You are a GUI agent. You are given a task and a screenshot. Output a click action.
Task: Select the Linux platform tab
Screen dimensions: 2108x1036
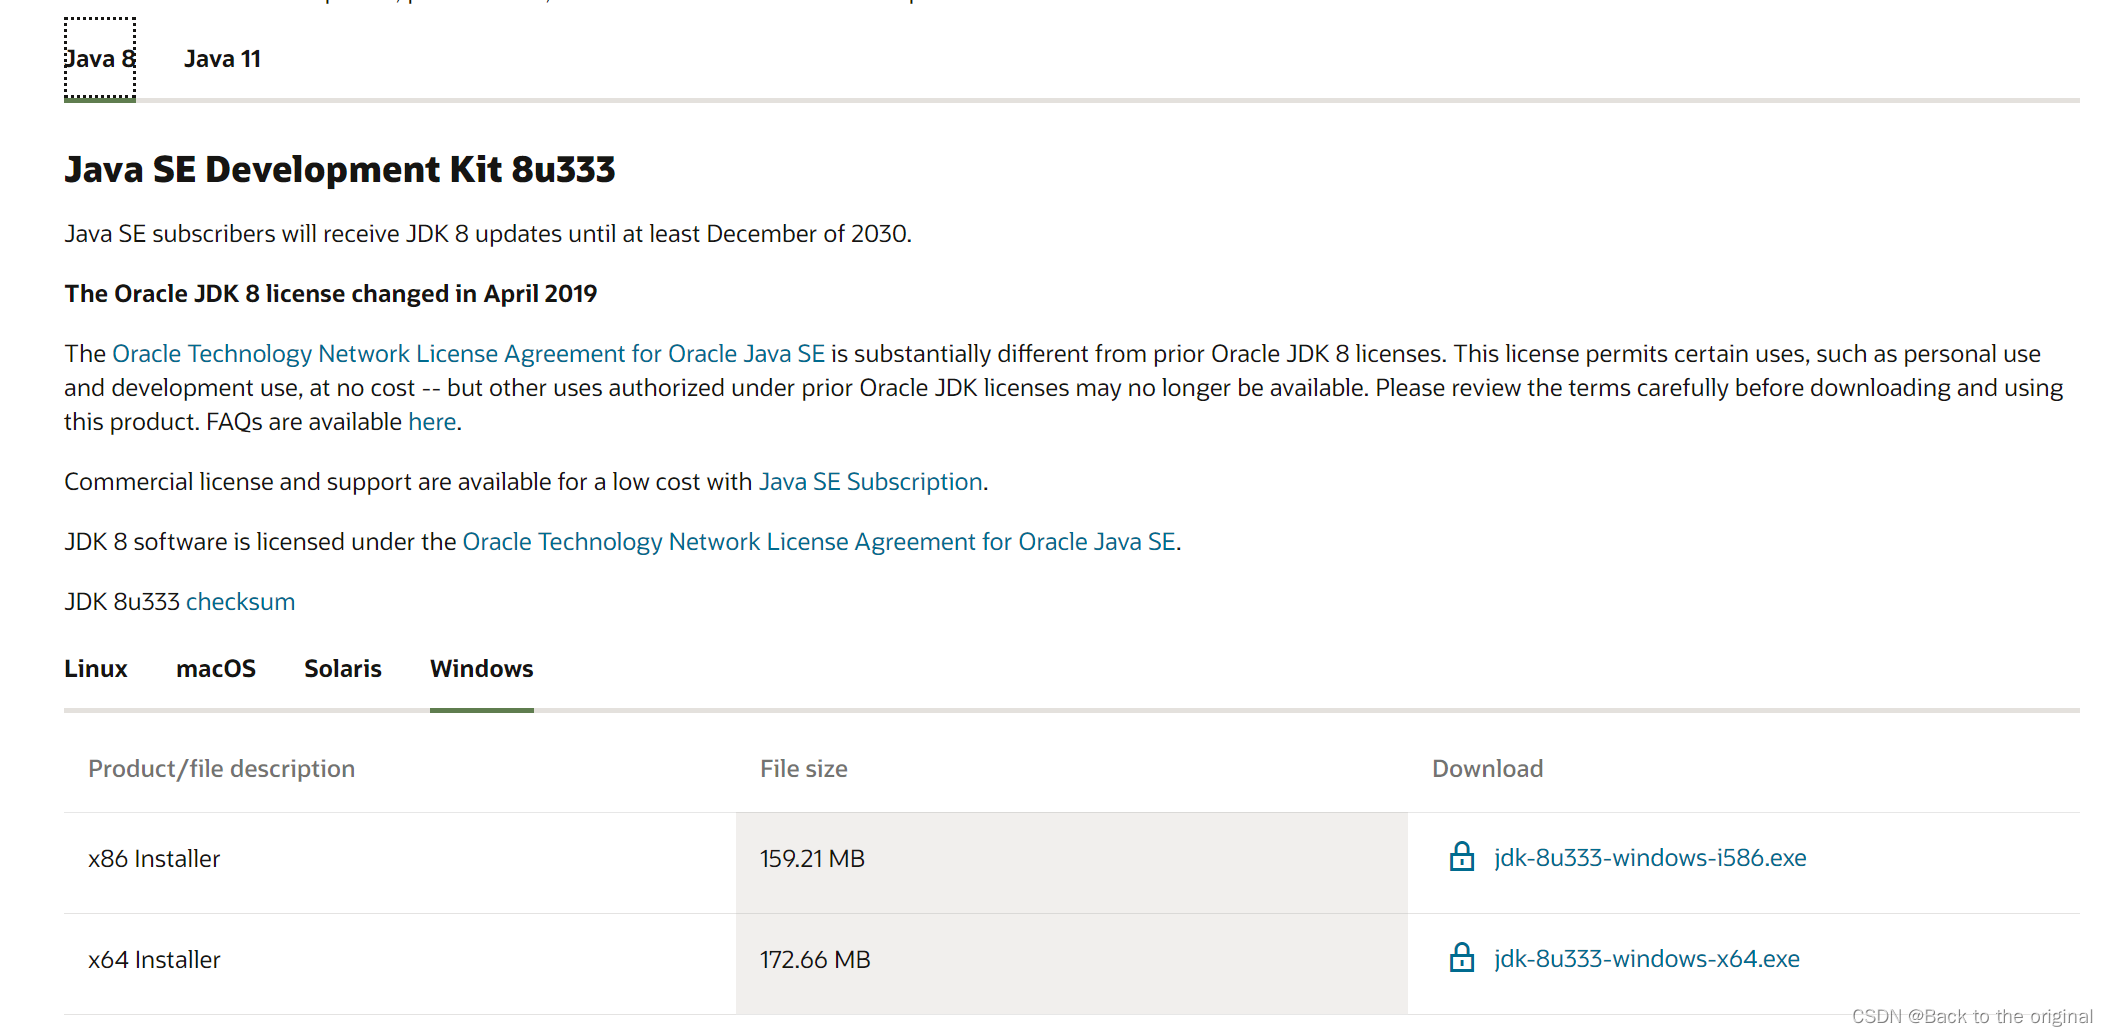pyautogui.click(x=96, y=669)
